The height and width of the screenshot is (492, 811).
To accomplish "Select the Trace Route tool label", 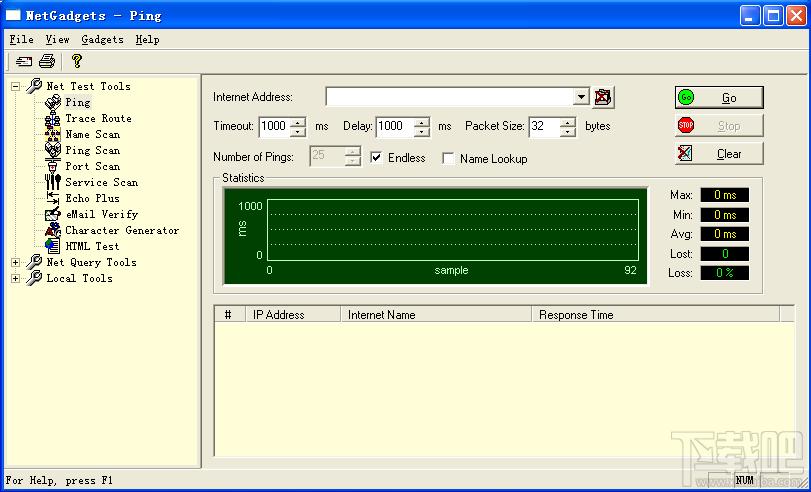I will [98, 118].
